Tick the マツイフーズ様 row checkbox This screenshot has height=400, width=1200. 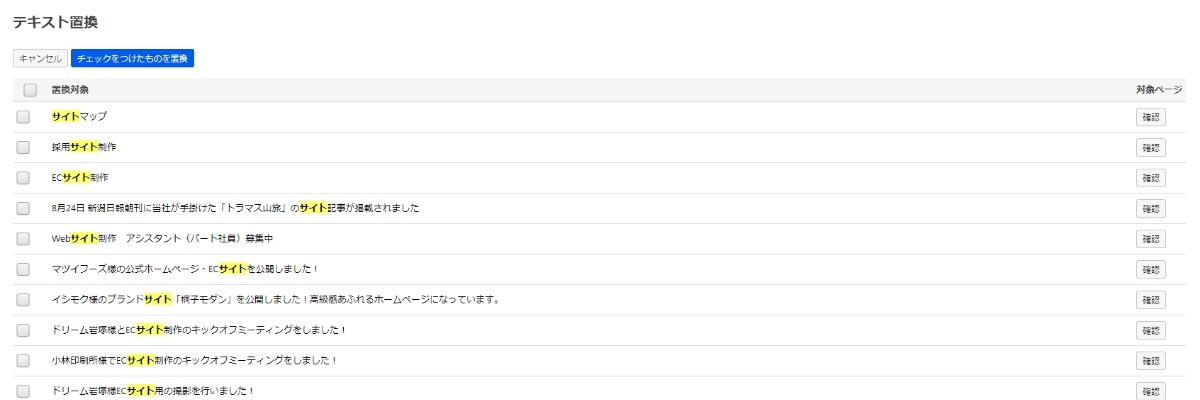tap(23, 269)
